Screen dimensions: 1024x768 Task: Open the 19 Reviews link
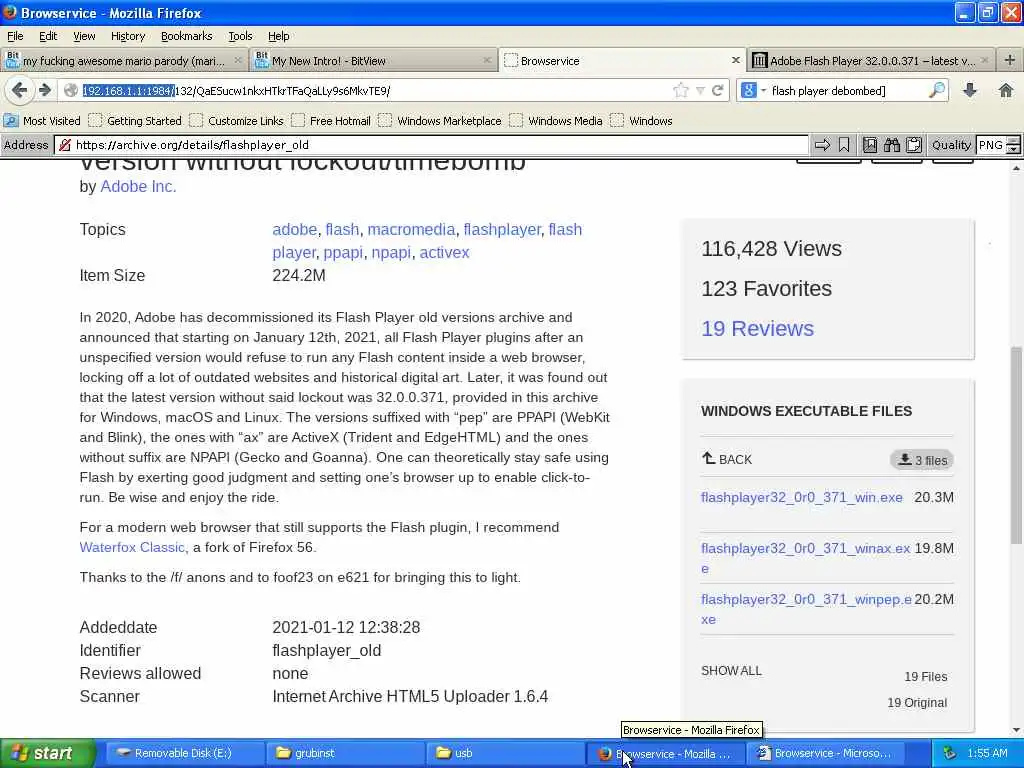tap(758, 328)
